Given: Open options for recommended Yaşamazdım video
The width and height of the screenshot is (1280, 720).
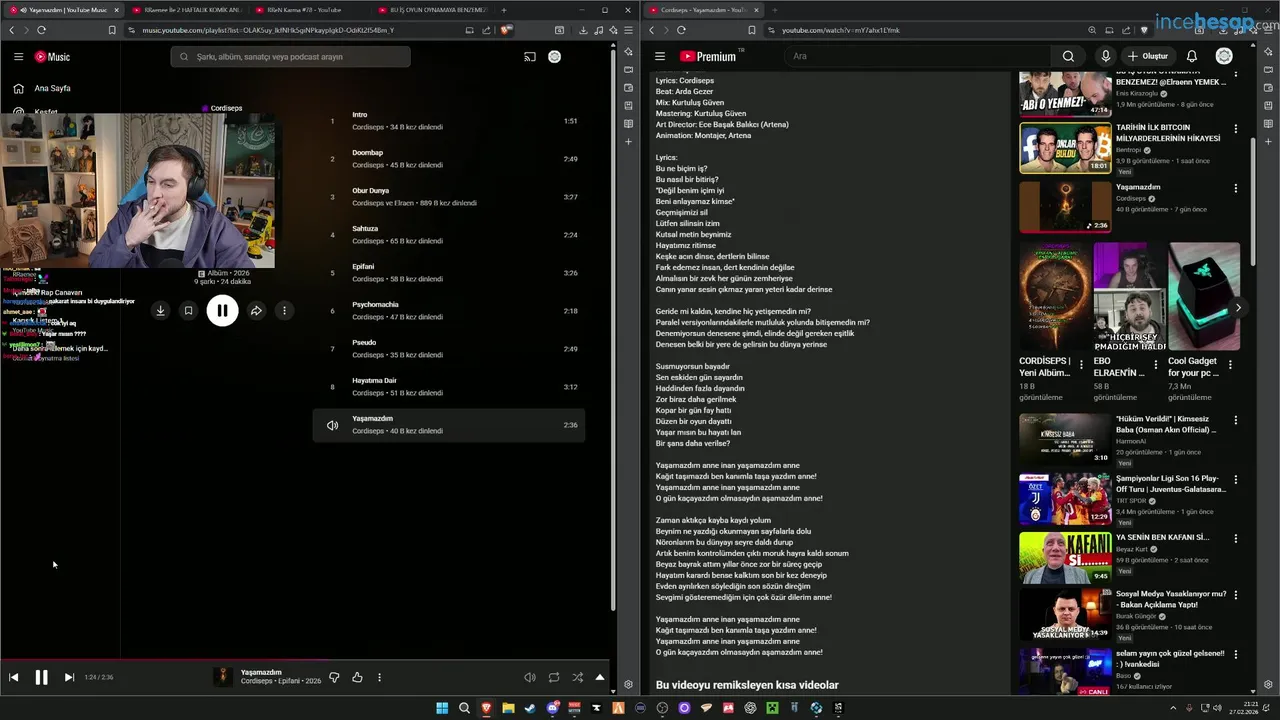Looking at the screenshot, I should click(1236, 188).
